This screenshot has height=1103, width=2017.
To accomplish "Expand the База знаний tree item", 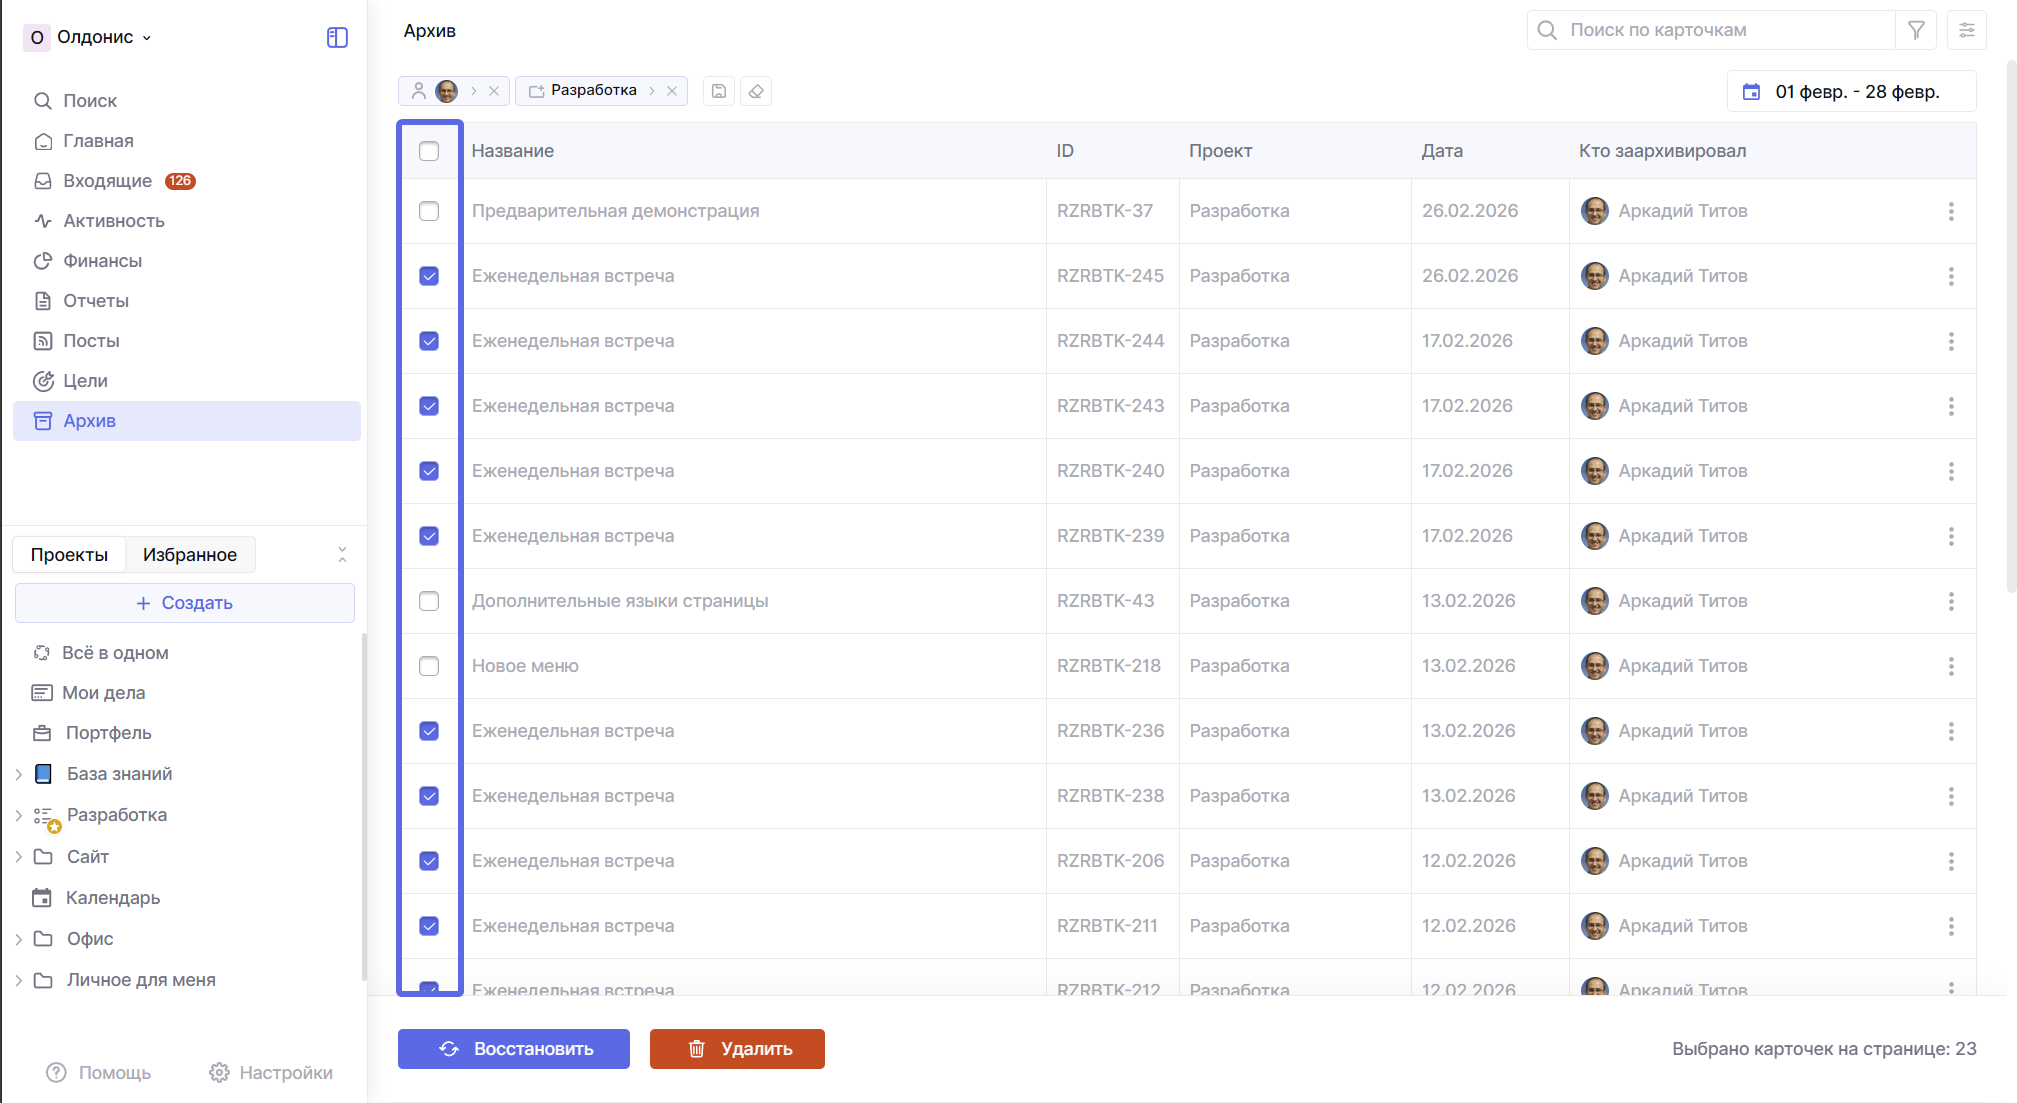I will [19, 774].
